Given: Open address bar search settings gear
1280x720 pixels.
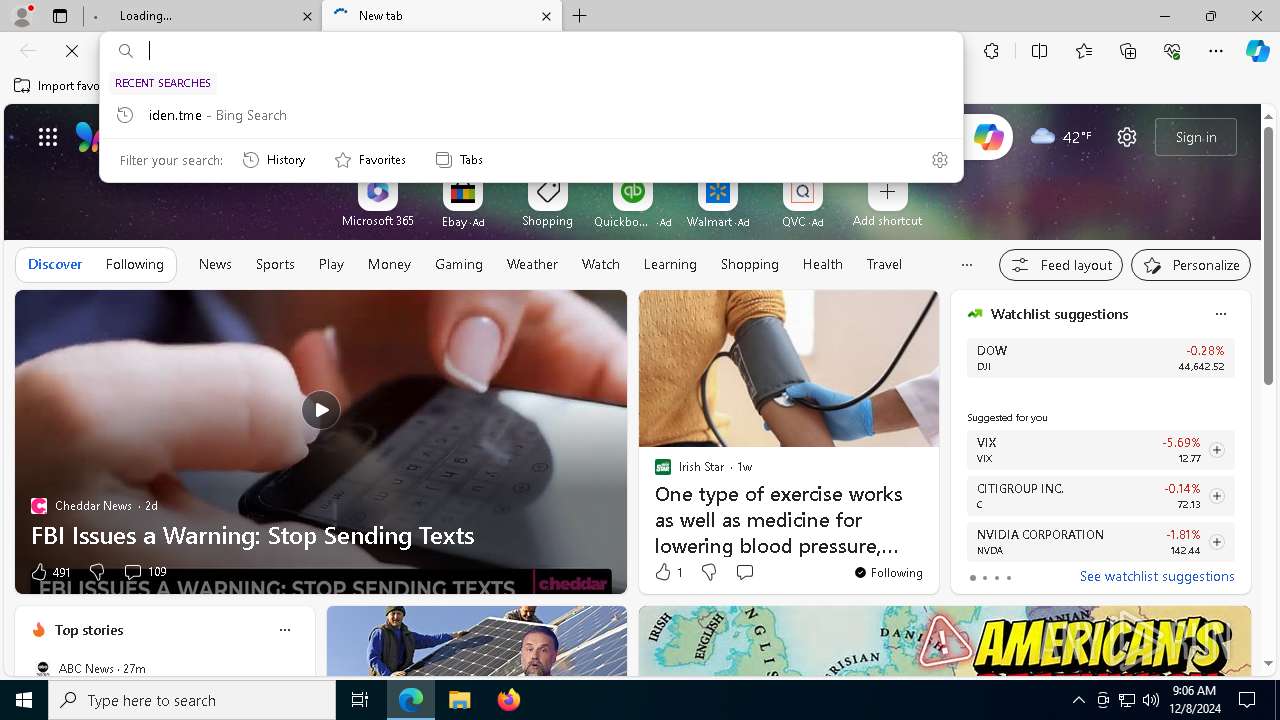Looking at the screenshot, I should tap(939, 160).
